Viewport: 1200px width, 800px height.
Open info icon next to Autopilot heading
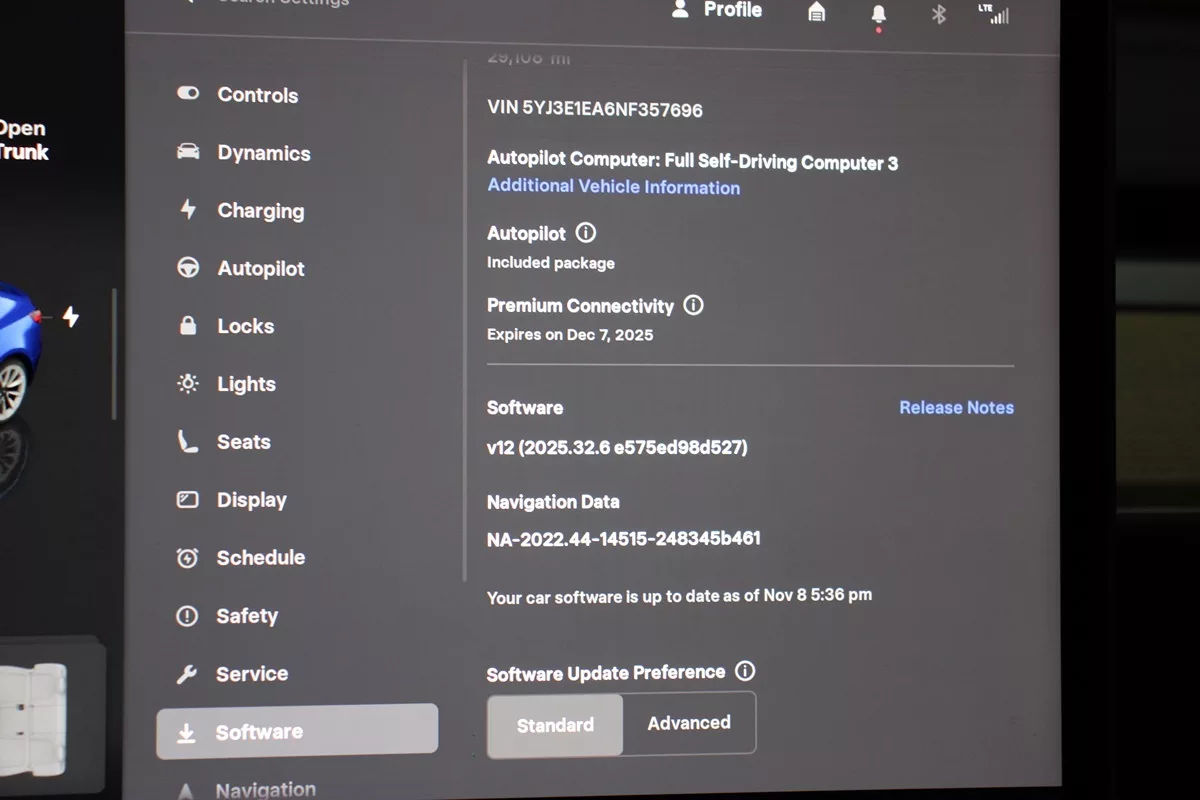pos(586,233)
